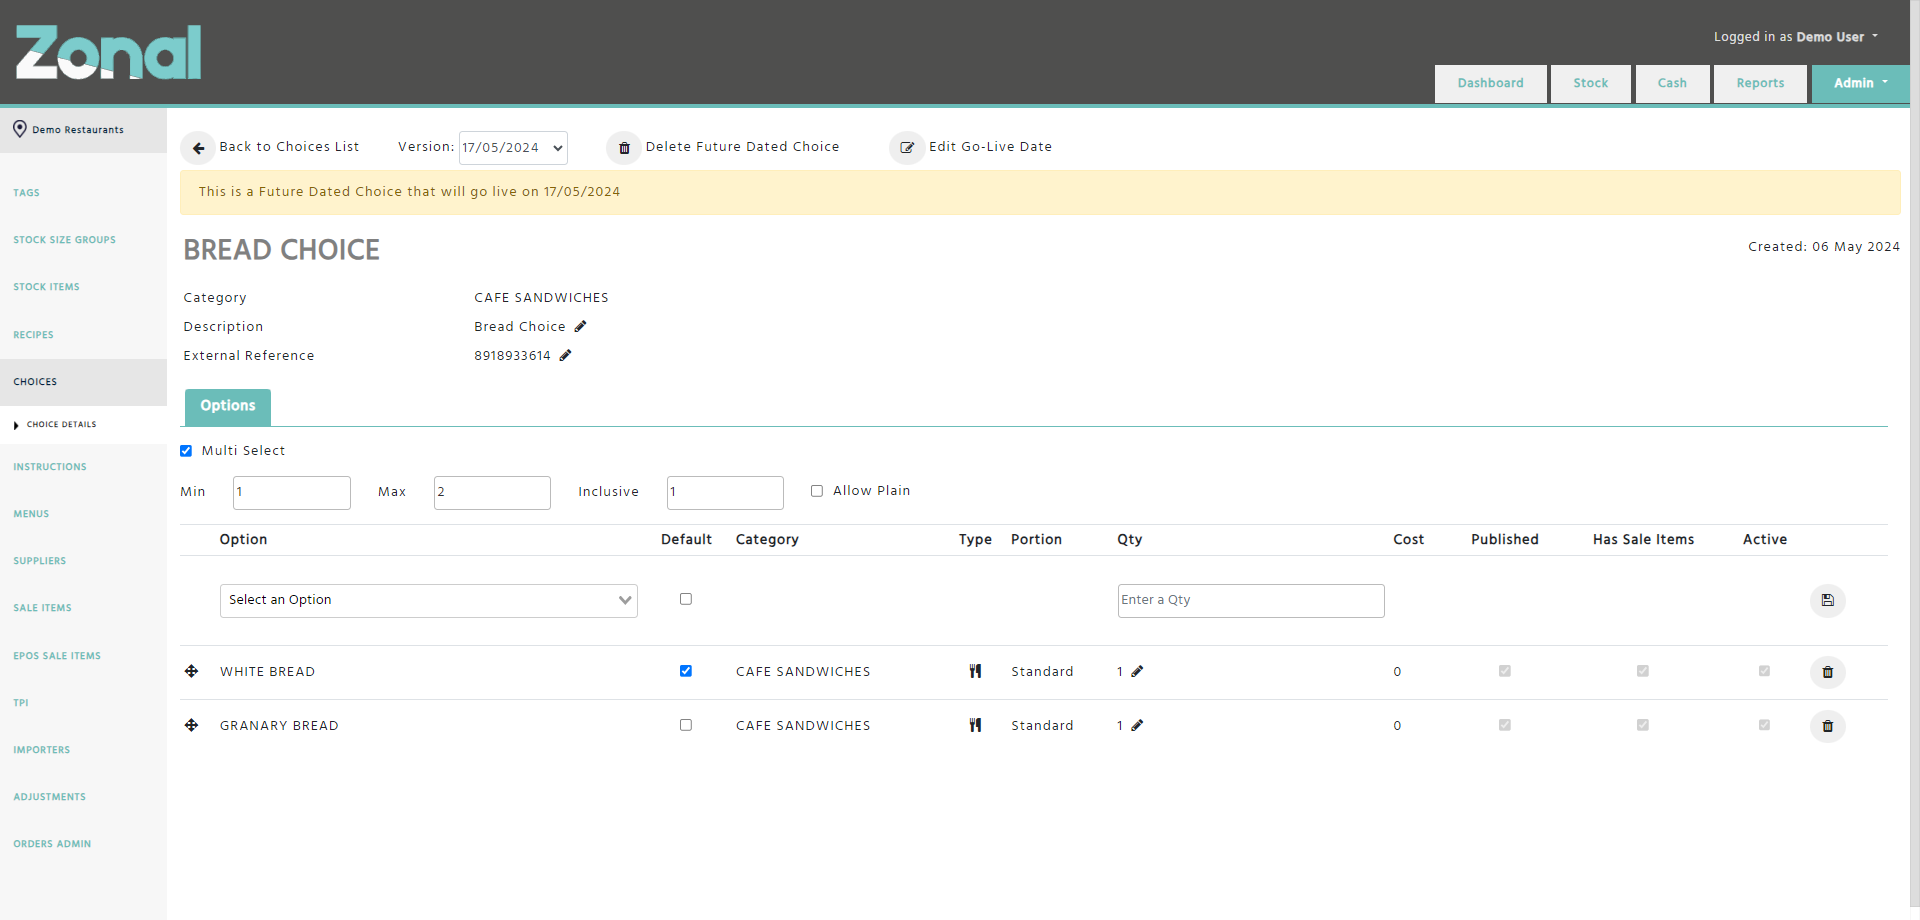The image size is (1920, 920).
Task: Edit quantity pencil for WHITE BREAD
Action: coord(1137,671)
